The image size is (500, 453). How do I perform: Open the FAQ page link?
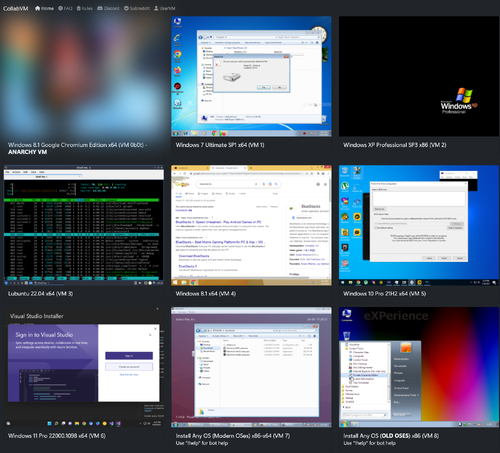(x=65, y=8)
